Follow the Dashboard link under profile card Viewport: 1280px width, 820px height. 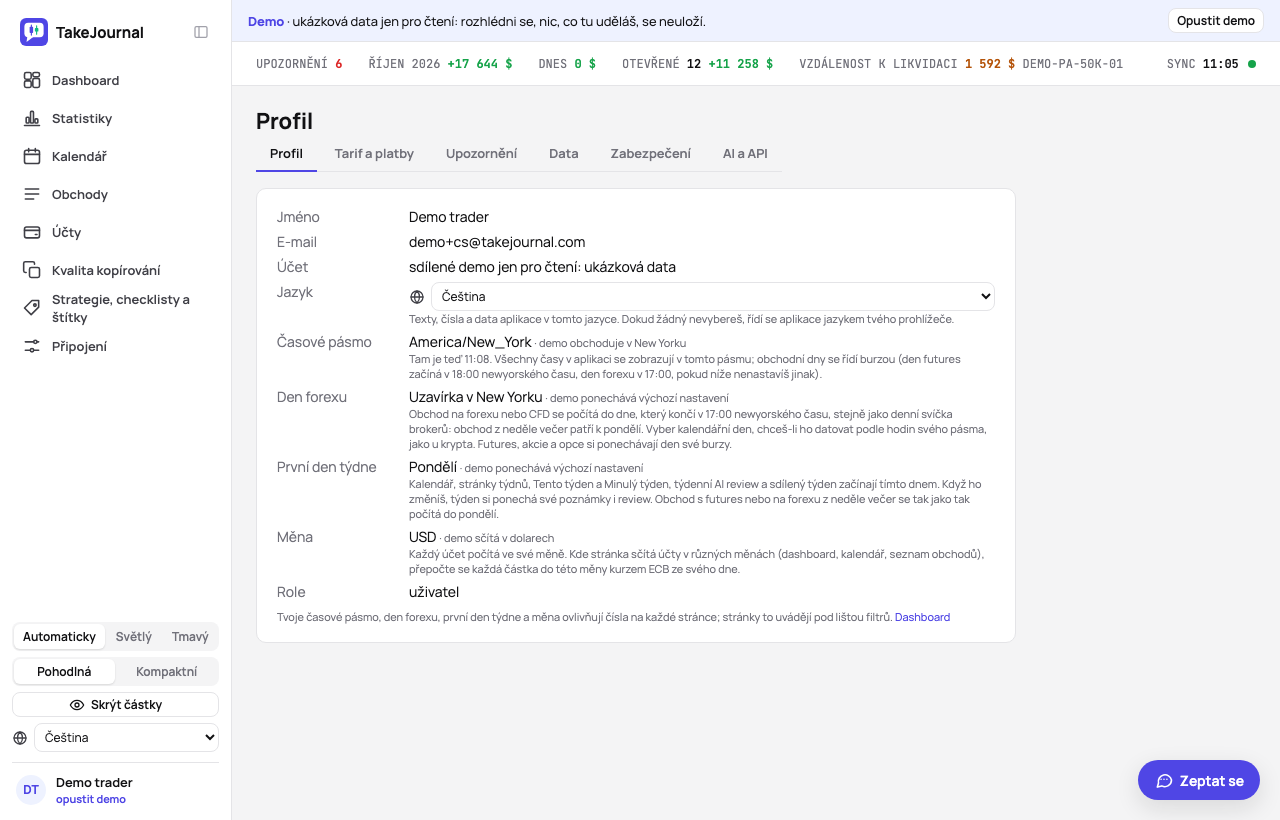[922, 617]
